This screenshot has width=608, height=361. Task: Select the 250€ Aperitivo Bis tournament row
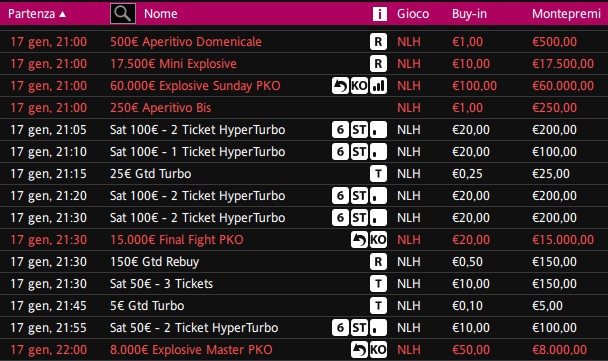click(x=304, y=108)
